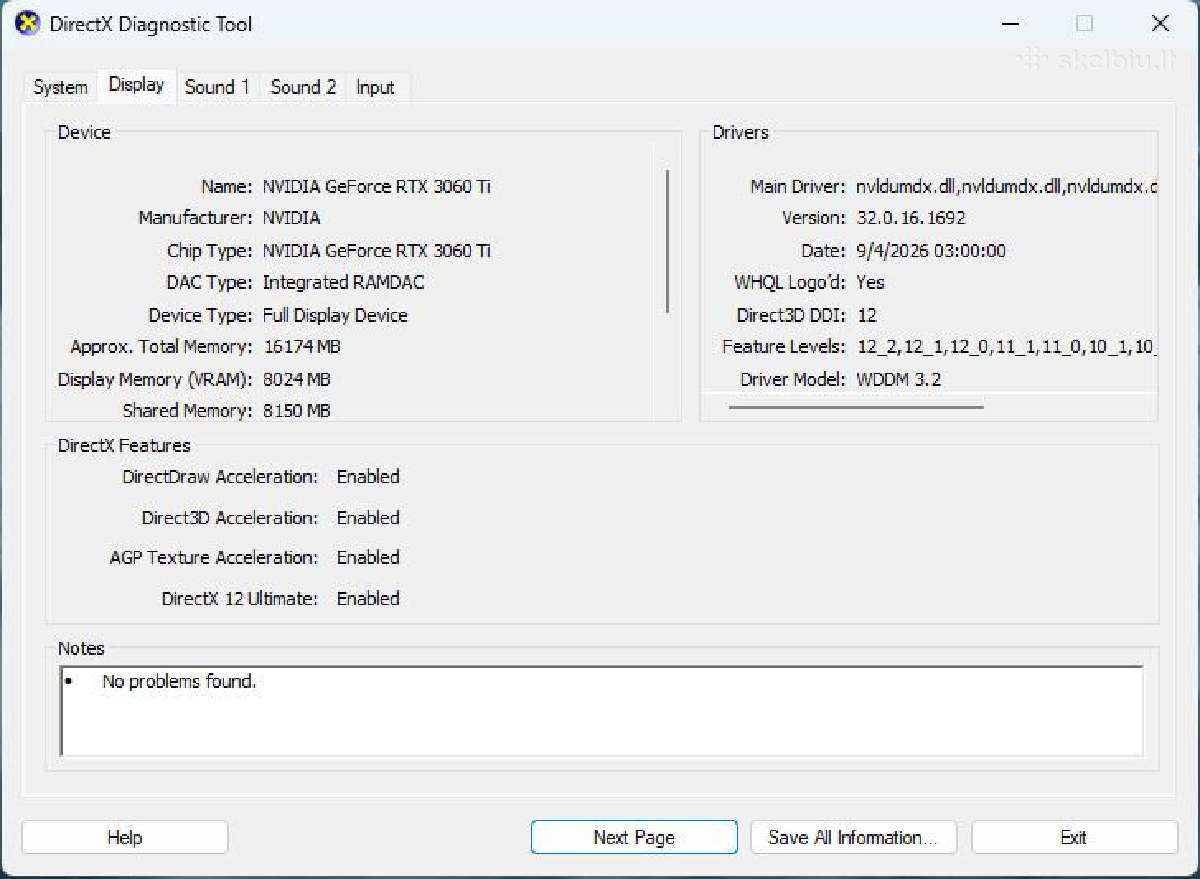Click the Integrated RAMDAC value
The image size is (1200, 879).
click(343, 283)
